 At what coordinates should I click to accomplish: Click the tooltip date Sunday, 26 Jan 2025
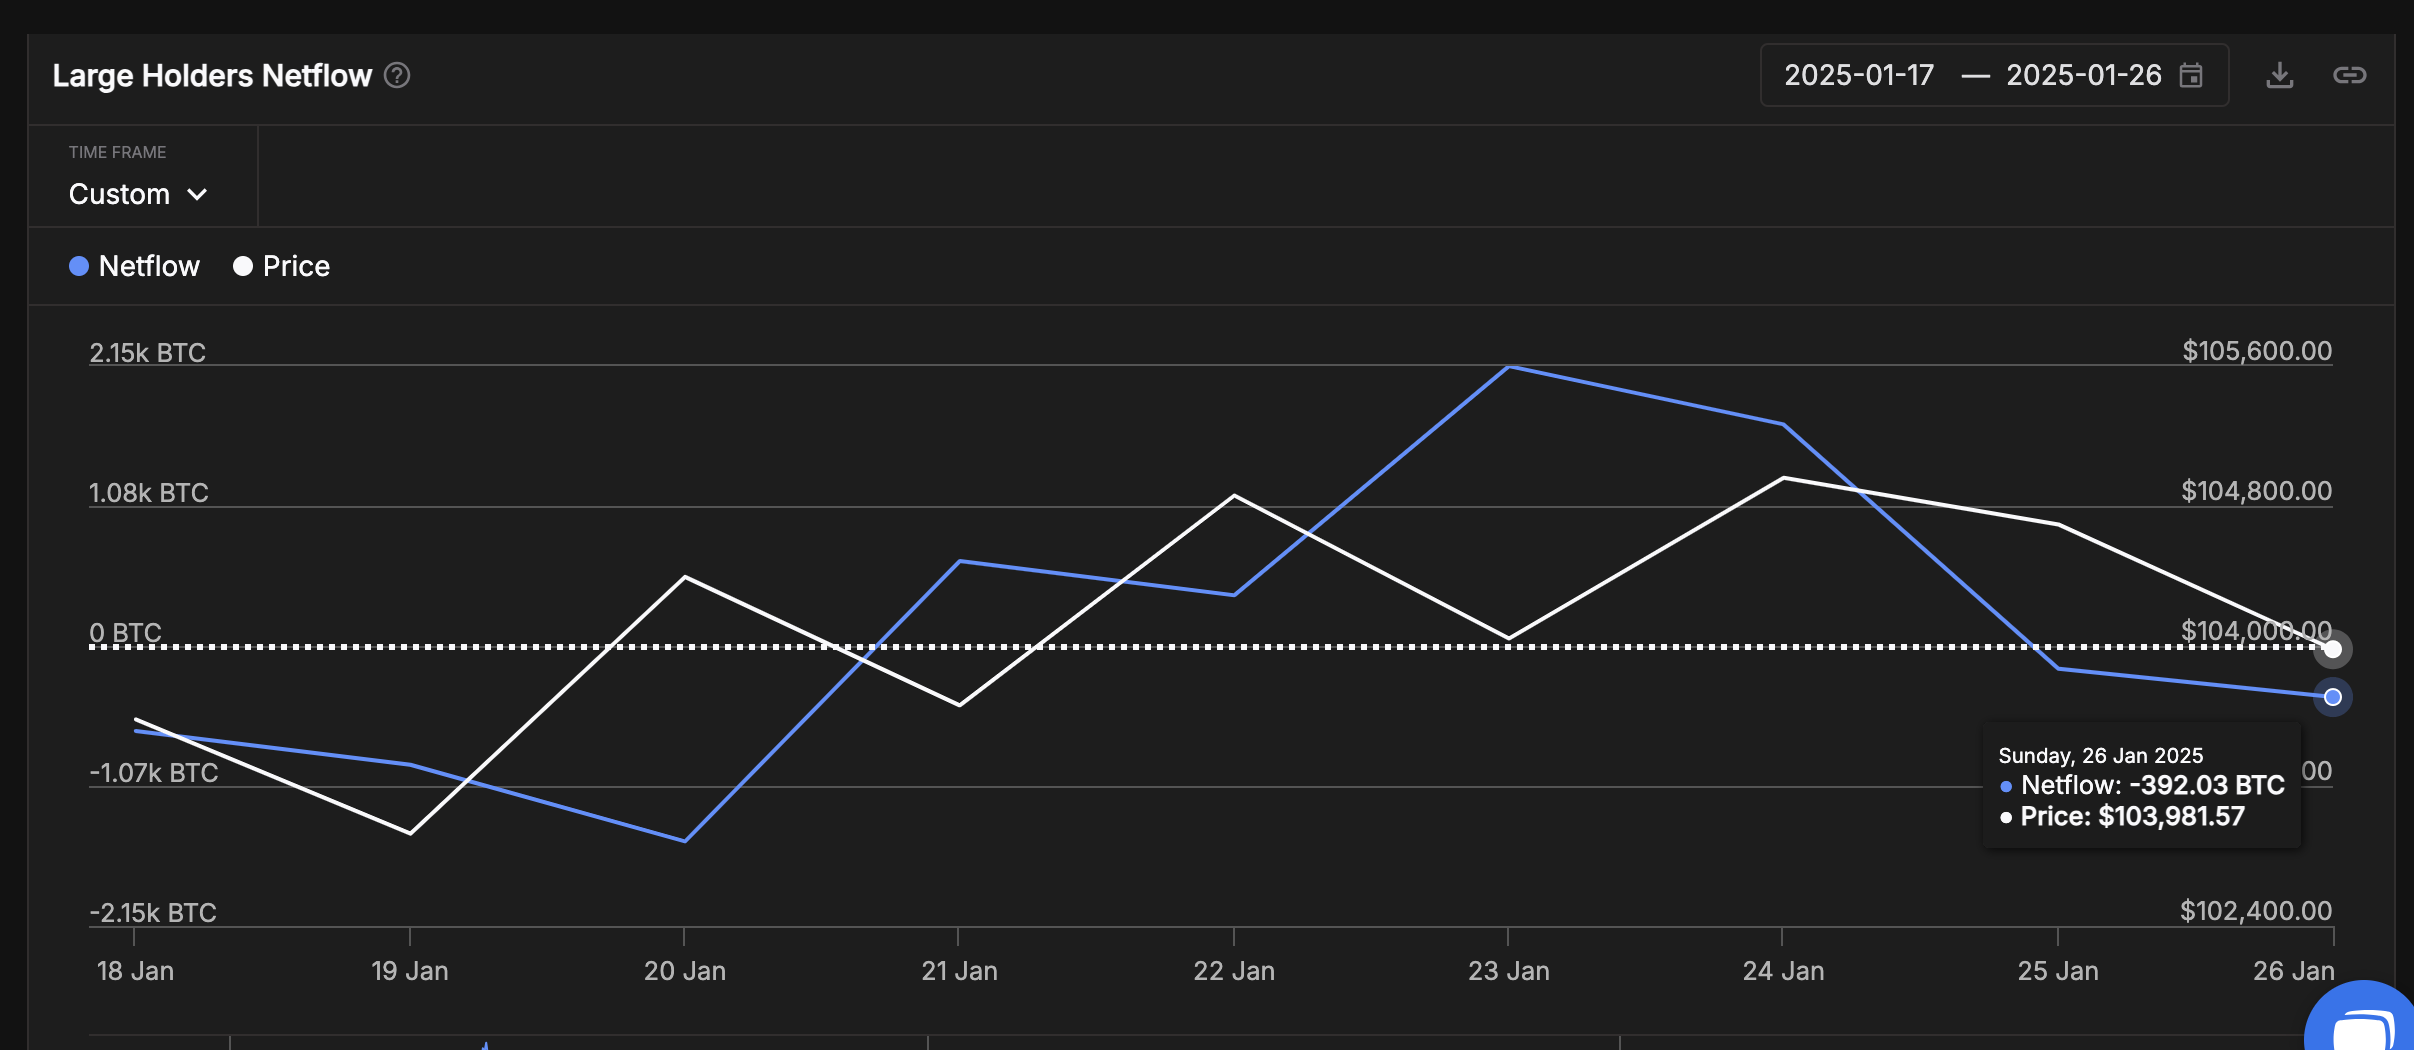(x=2100, y=756)
